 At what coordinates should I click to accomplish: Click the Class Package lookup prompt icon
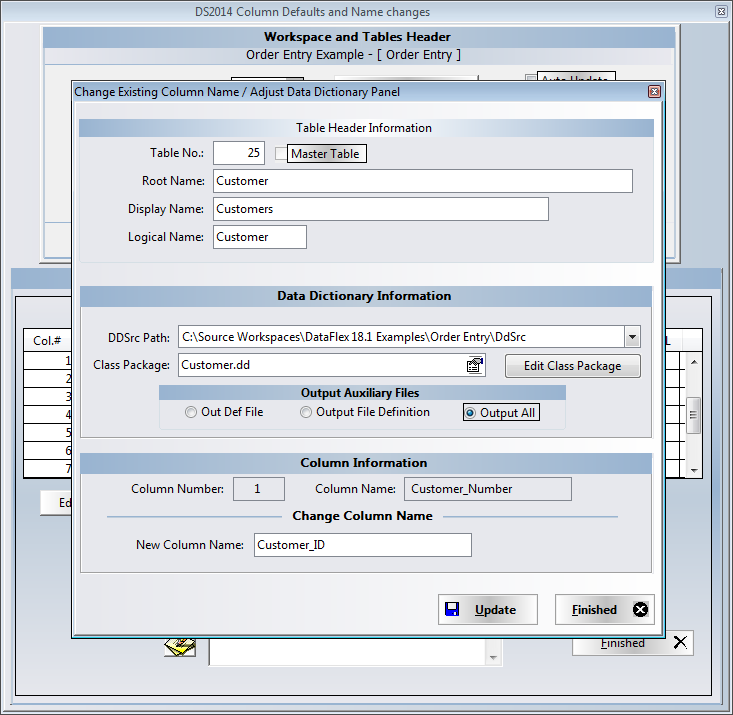[475, 366]
